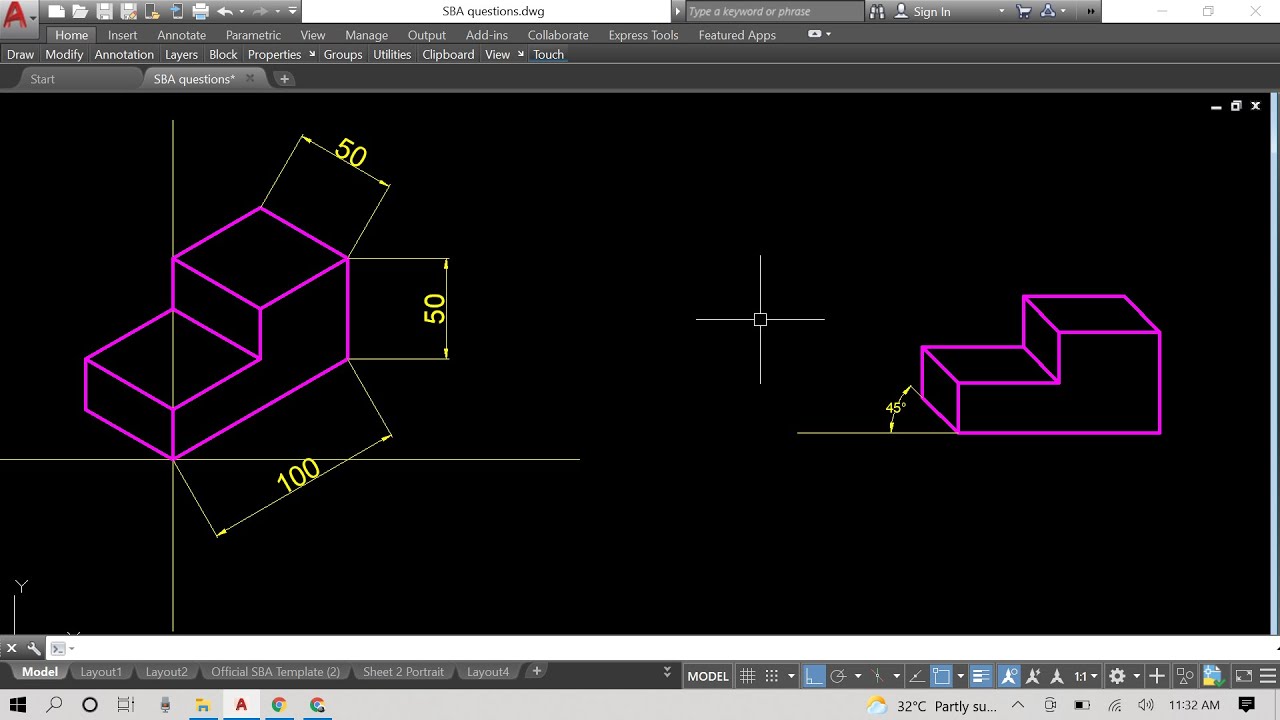This screenshot has width=1280, height=720.
Task: Click Open from Web & Mobile icon
Action: (152, 12)
